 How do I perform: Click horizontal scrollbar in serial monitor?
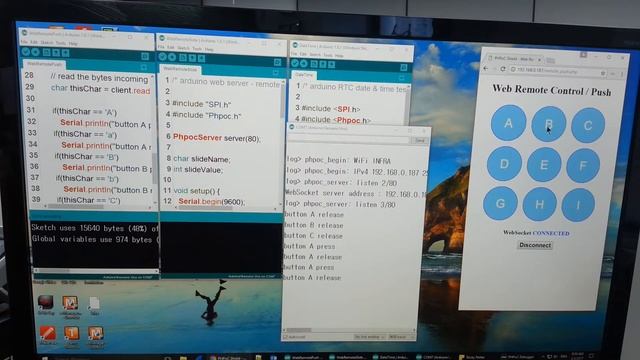(349, 330)
